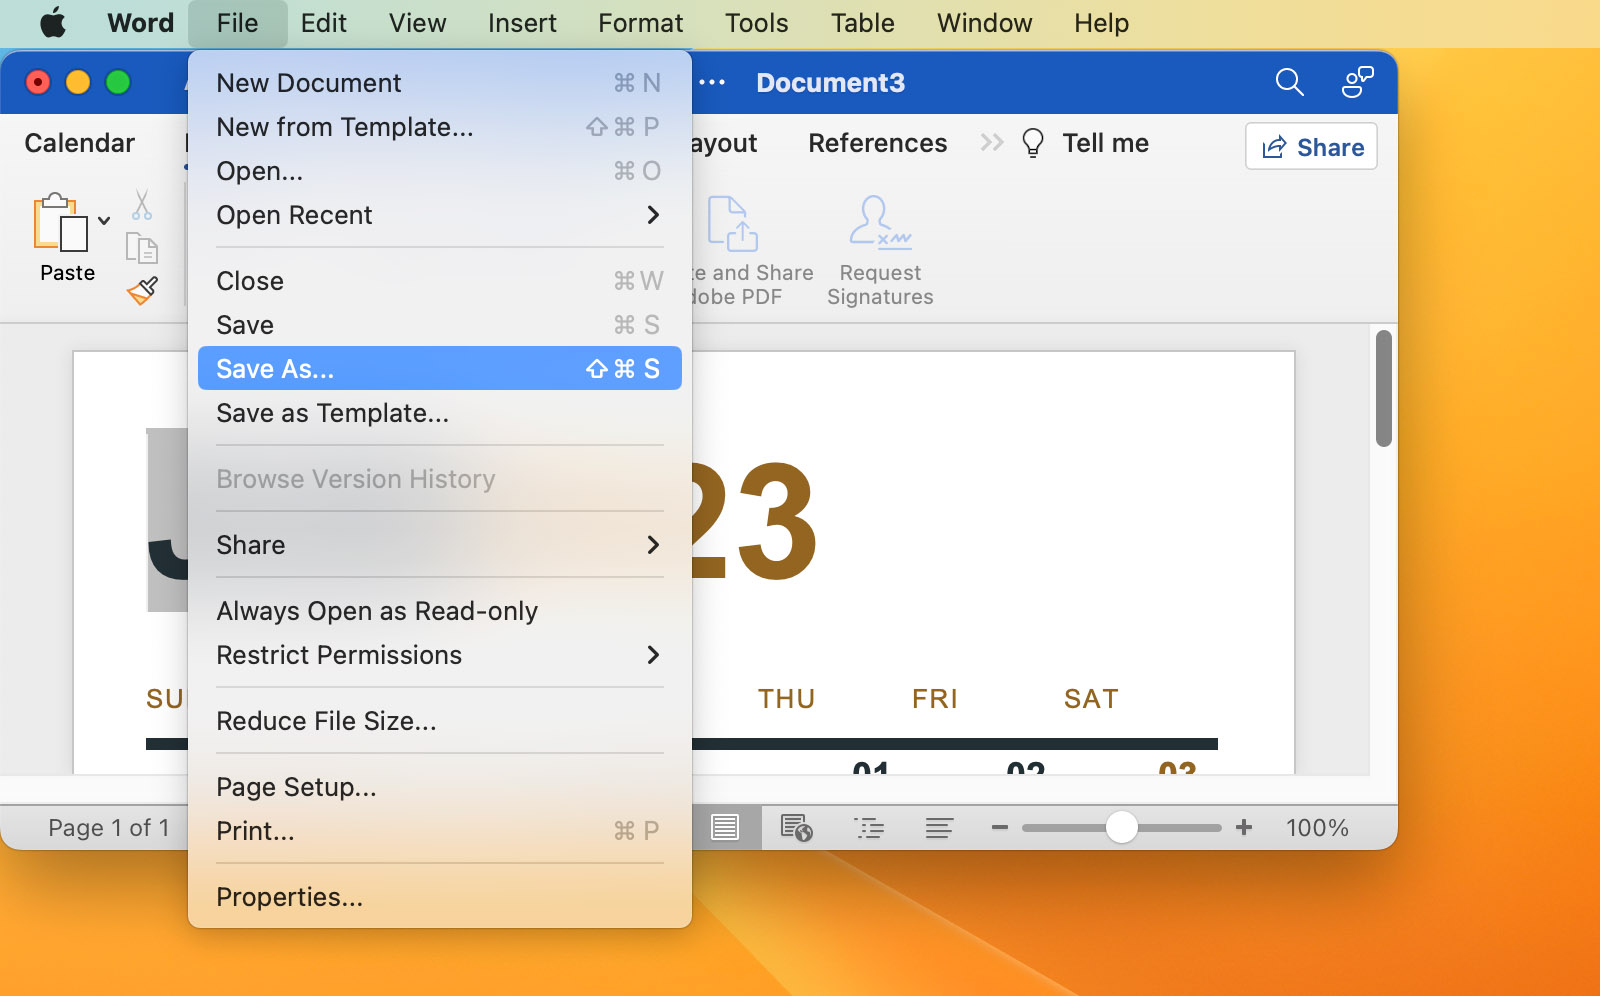The height and width of the screenshot is (996, 1600).
Task: Open the collaboration people icon
Action: pos(1357,82)
